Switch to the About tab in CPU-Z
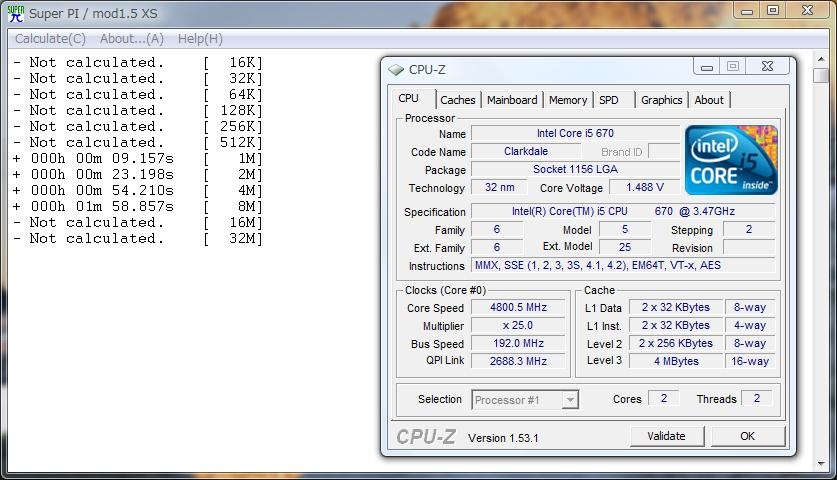 pos(709,100)
